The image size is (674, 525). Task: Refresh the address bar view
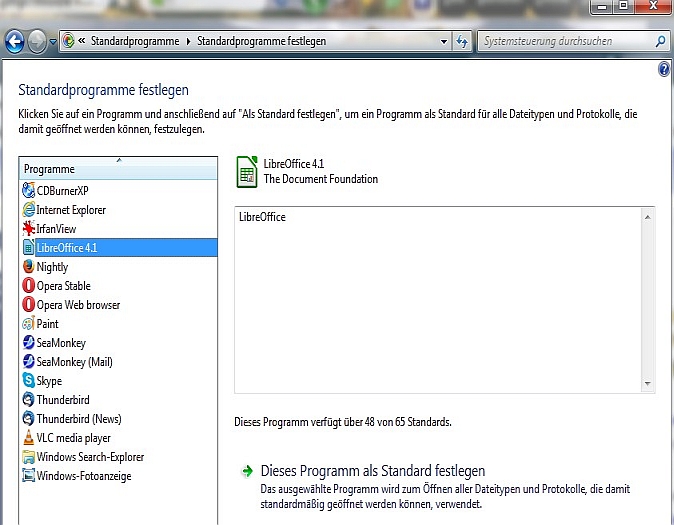tap(462, 41)
